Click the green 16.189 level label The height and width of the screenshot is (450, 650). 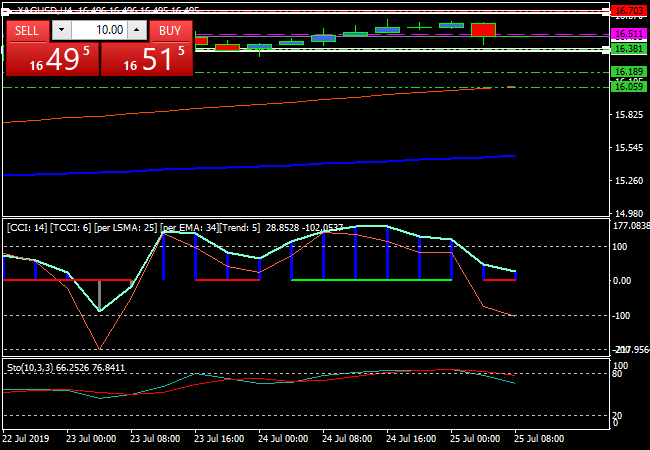[627, 72]
